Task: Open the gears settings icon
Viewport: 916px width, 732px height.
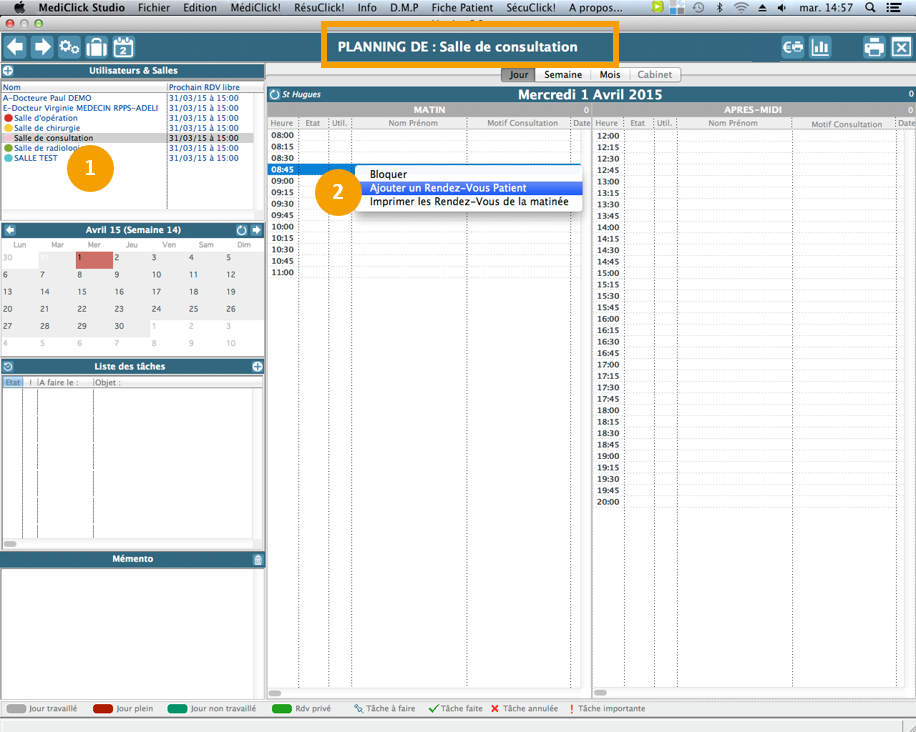Action: tap(69, 47)
